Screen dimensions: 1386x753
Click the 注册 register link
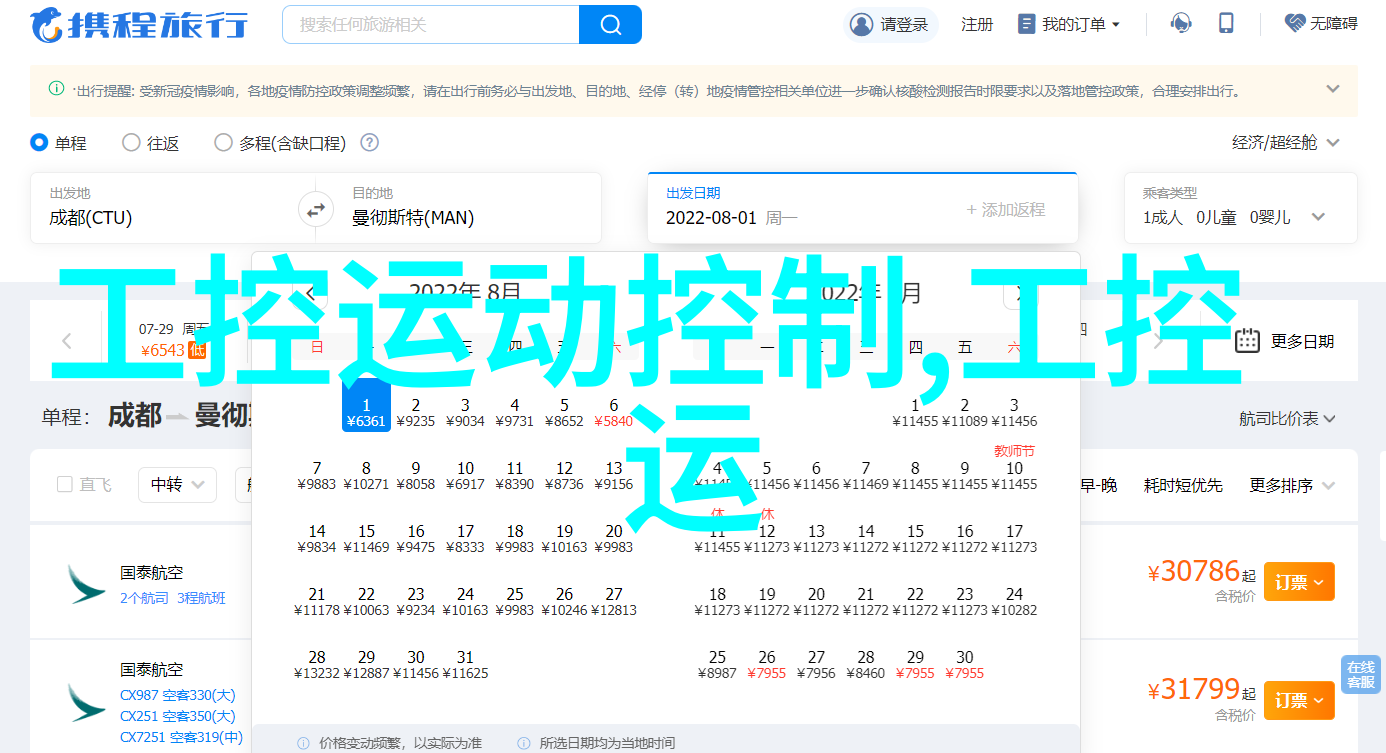(977, 24)
